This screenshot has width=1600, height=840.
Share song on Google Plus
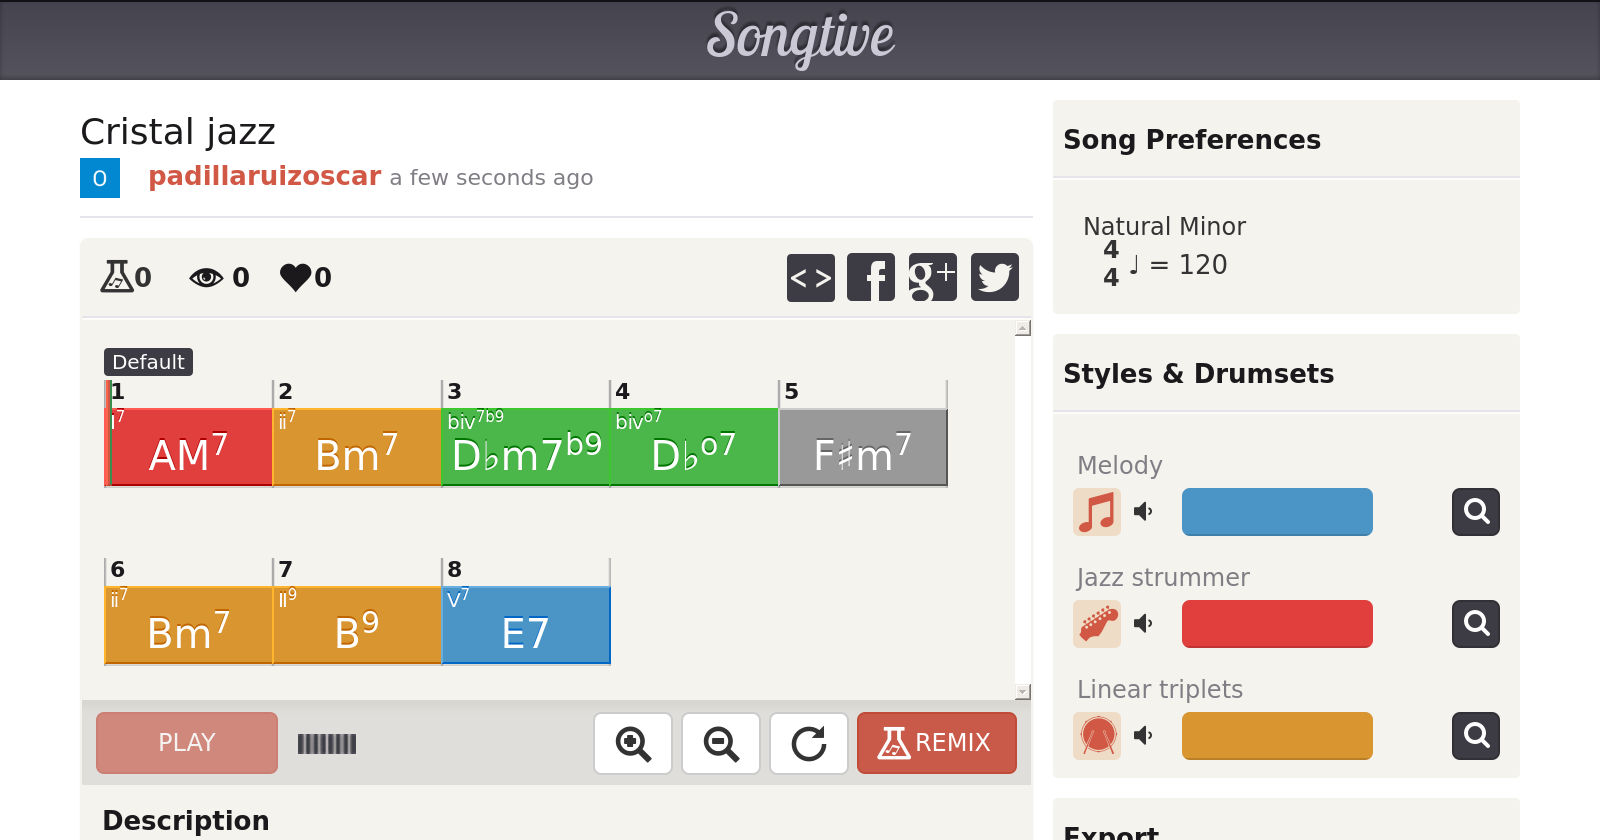coord(932,277)
